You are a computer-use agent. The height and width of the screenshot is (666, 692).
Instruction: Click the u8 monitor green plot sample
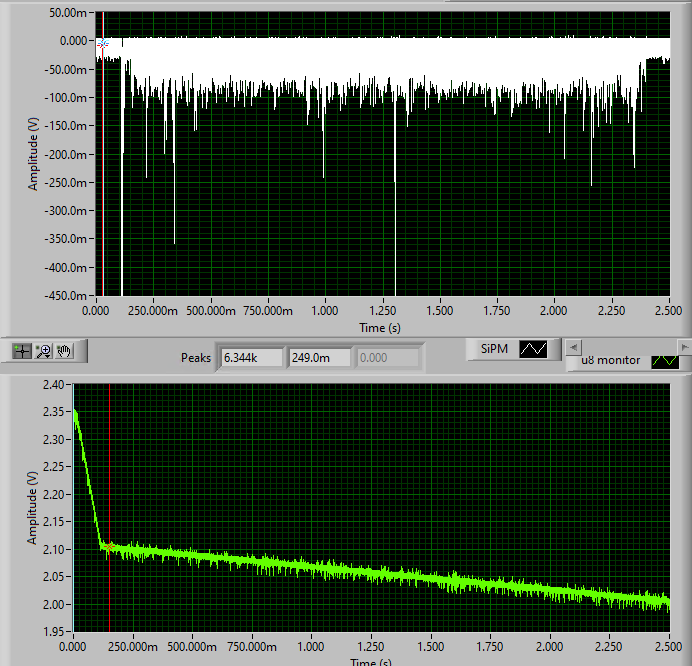click(665, 361)
